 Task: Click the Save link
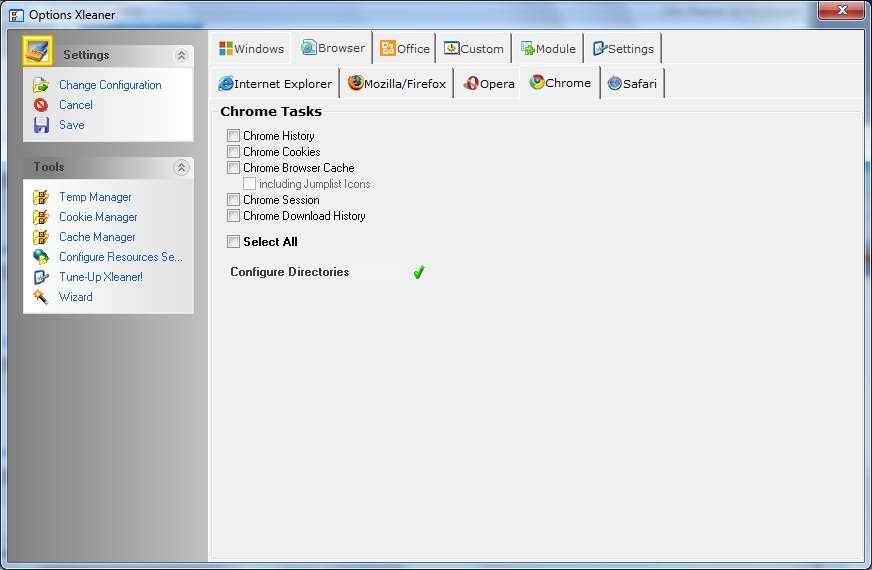(72, 125)
